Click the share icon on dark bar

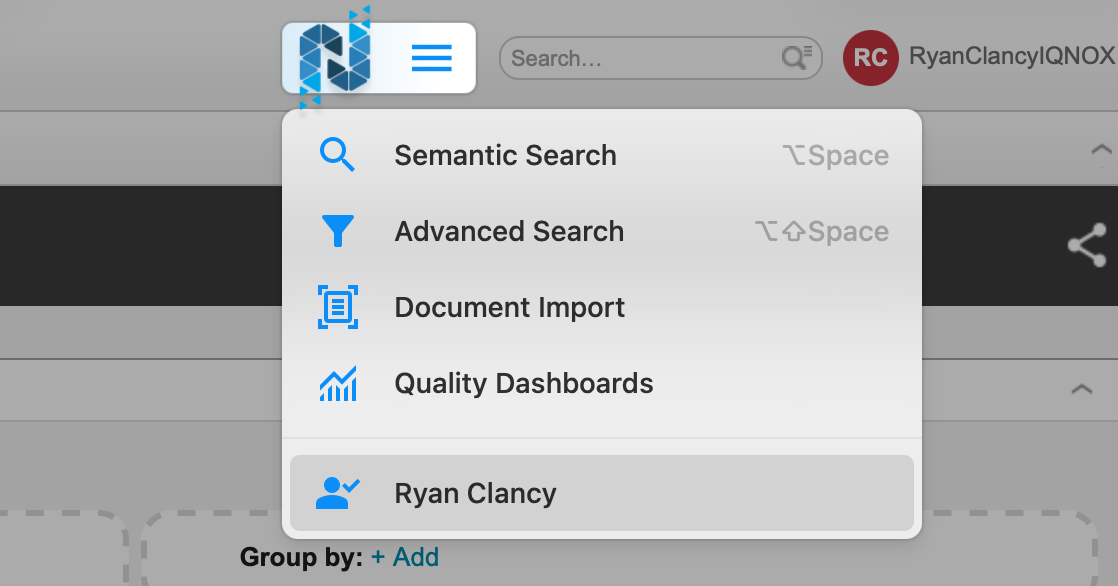[x=1086, y=245]
